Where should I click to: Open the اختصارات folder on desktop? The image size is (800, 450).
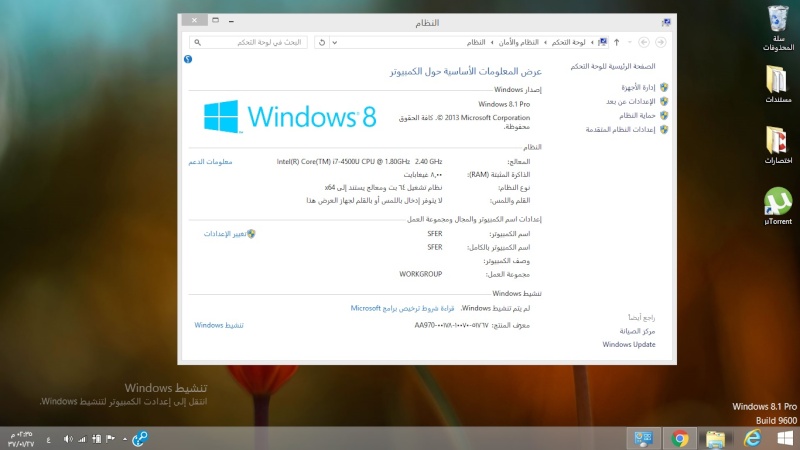pos(778,145)
